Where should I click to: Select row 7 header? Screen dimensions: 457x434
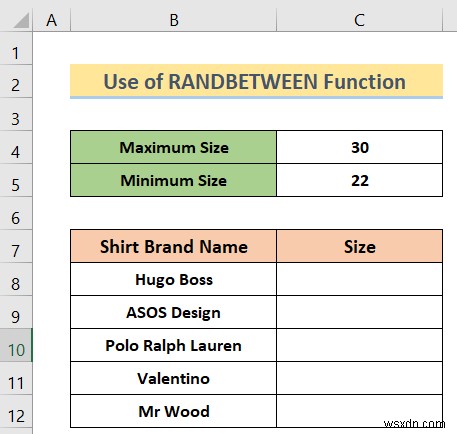click(x=16, y=246)
